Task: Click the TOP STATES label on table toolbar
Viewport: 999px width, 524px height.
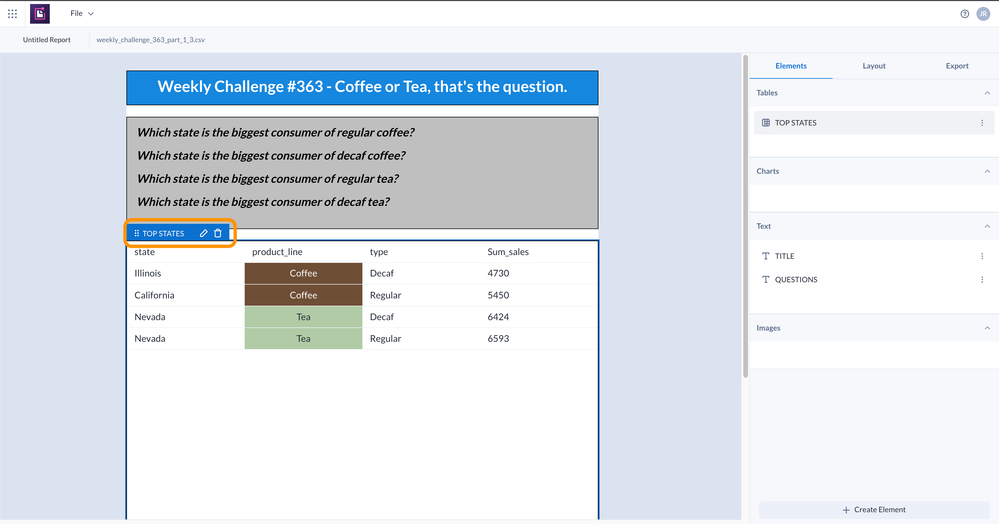Action: (x=163, y=233)
